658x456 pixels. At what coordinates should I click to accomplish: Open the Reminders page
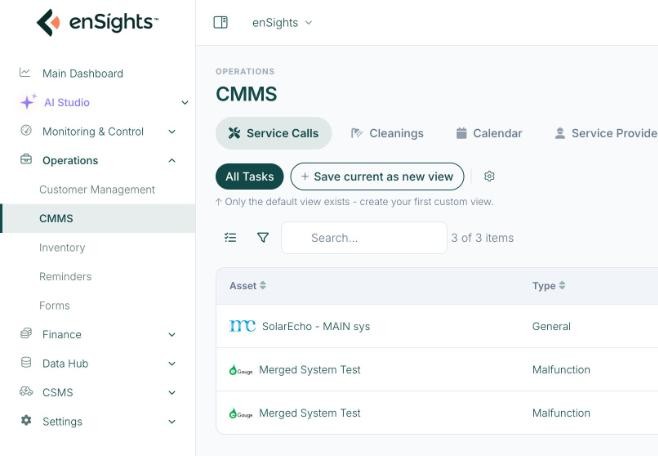tap(65, 276)
